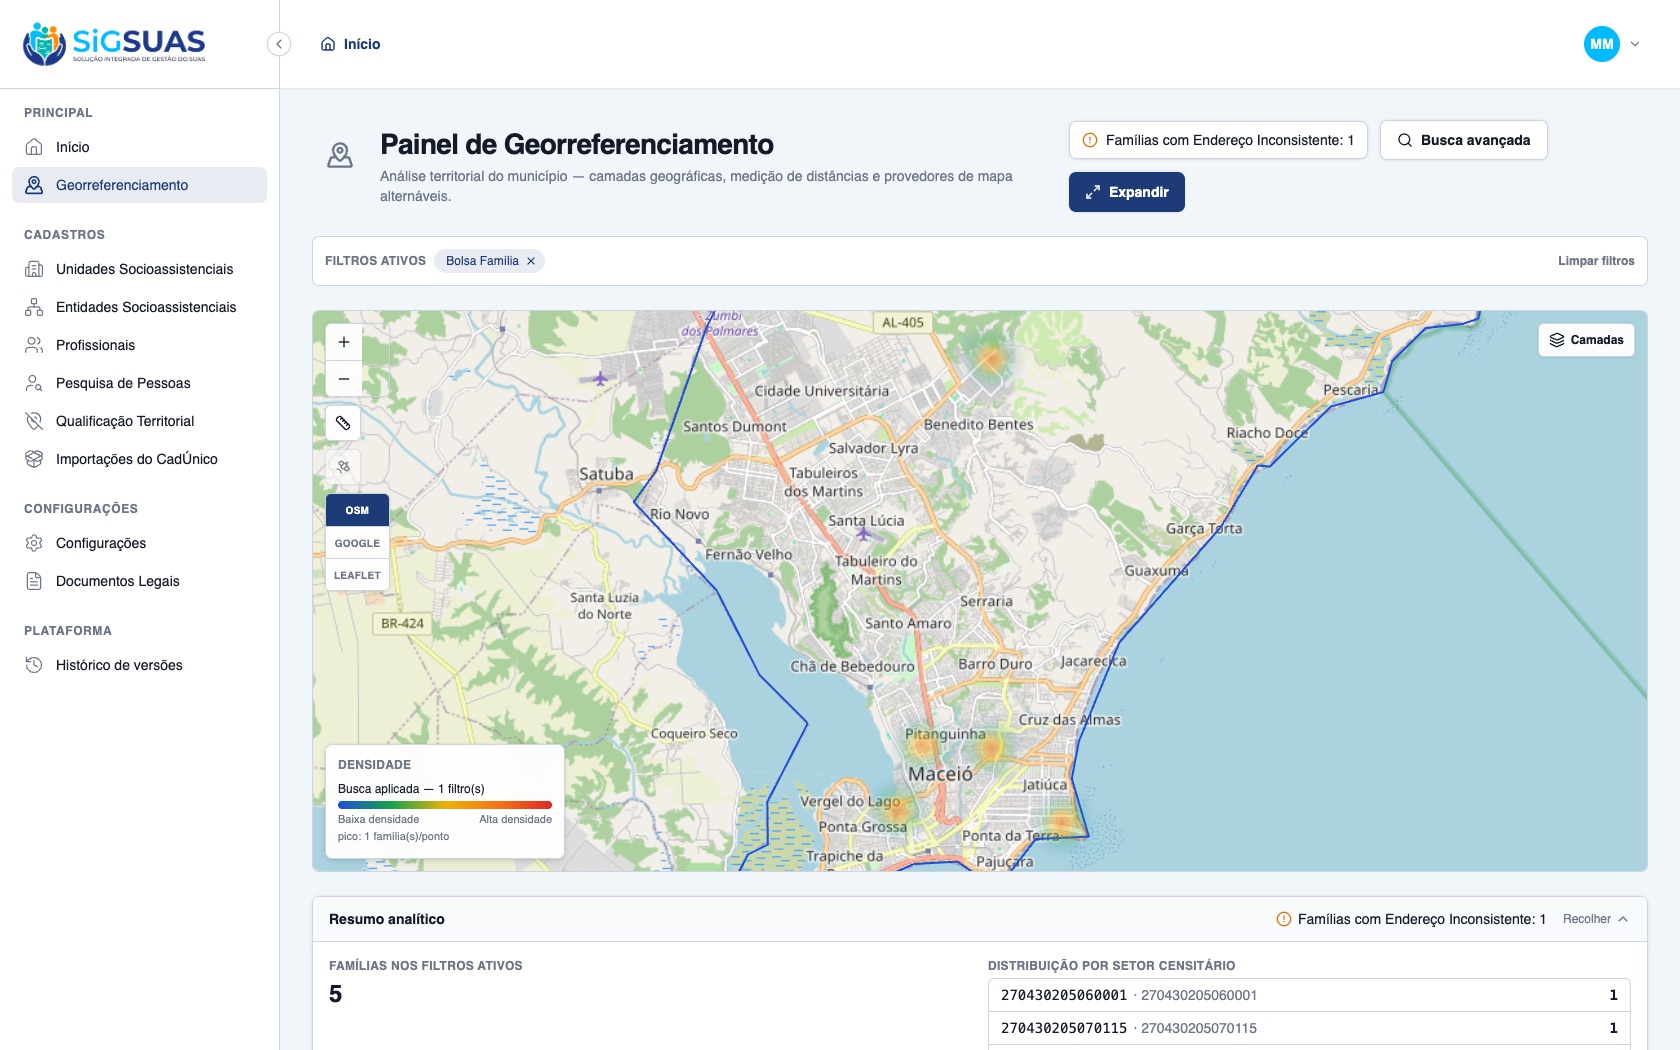Click the heat spot near Ponta da Terra
Image resolution: width=1680 pixels, height=1050 pixels.
(x=1063, y=823)
